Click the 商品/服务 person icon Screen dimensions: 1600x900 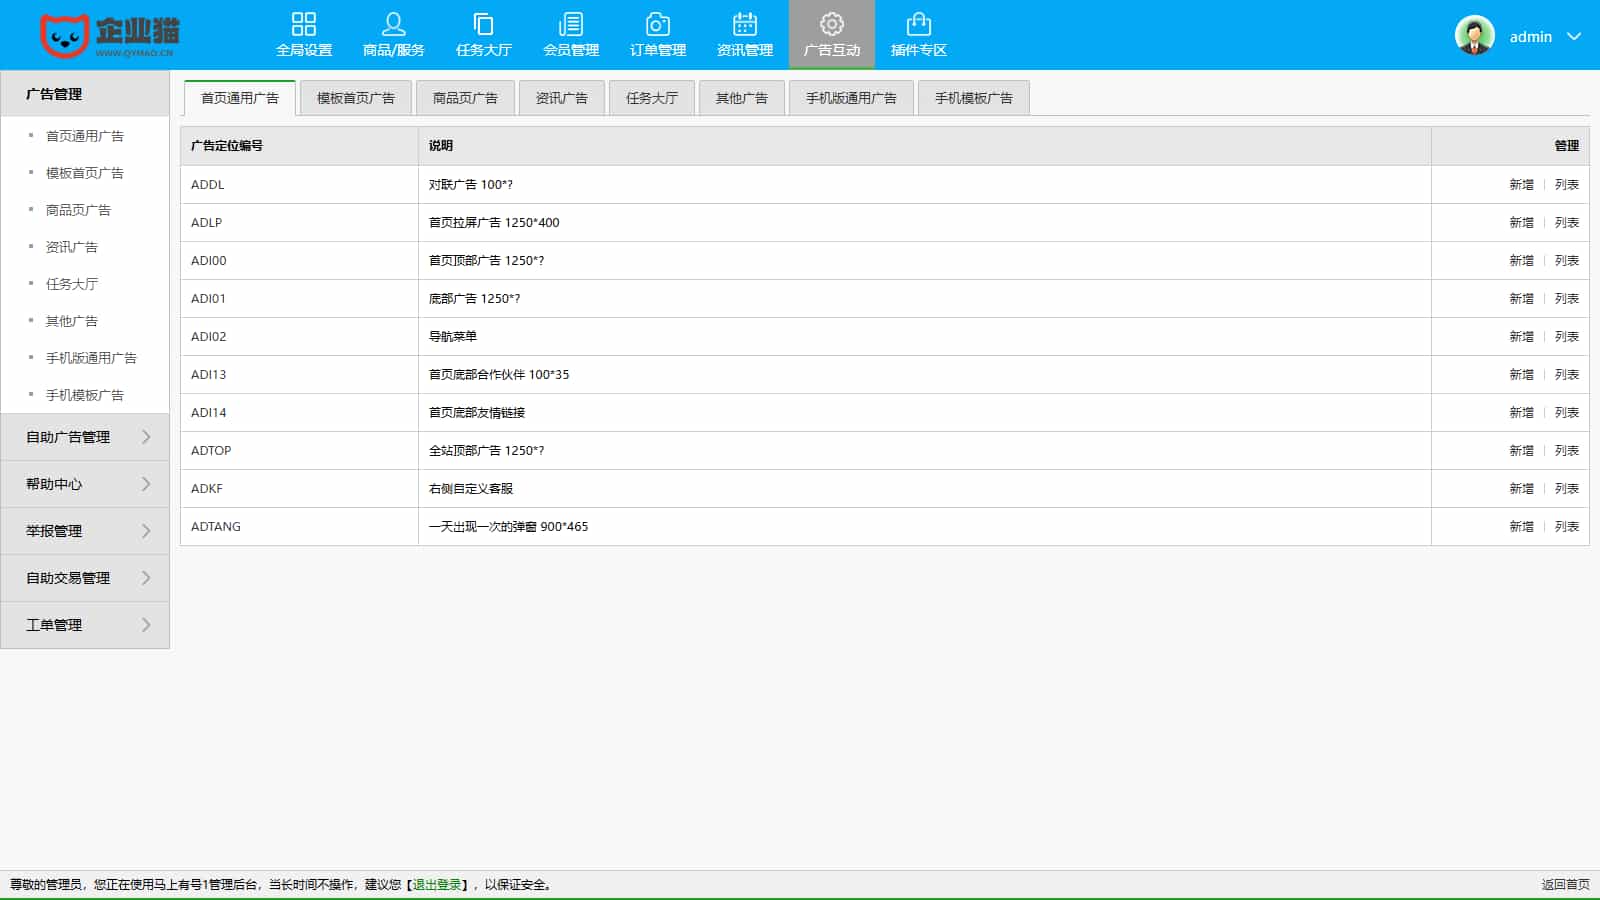pos(393,24)
